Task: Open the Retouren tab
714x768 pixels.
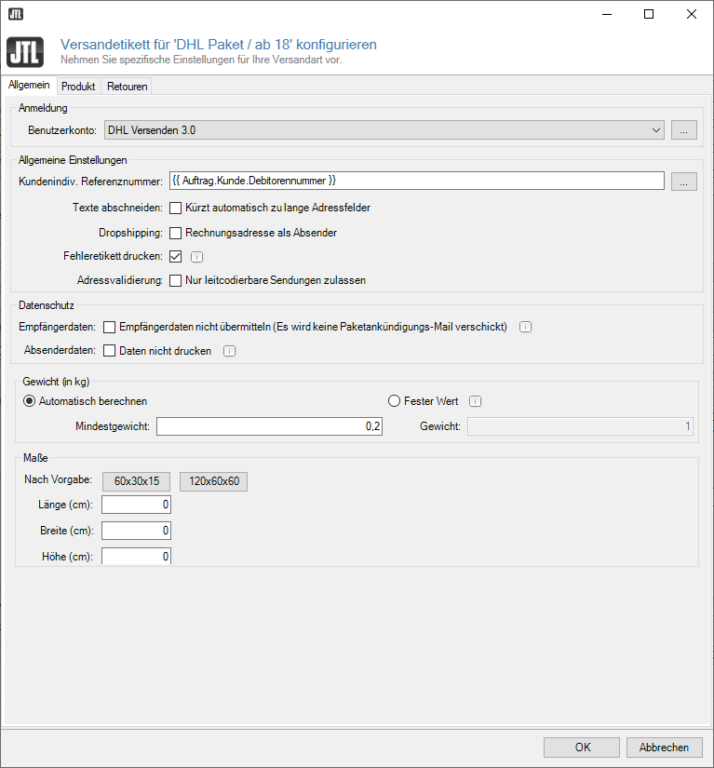Action: pyautogui.click(x=127, y=87)
